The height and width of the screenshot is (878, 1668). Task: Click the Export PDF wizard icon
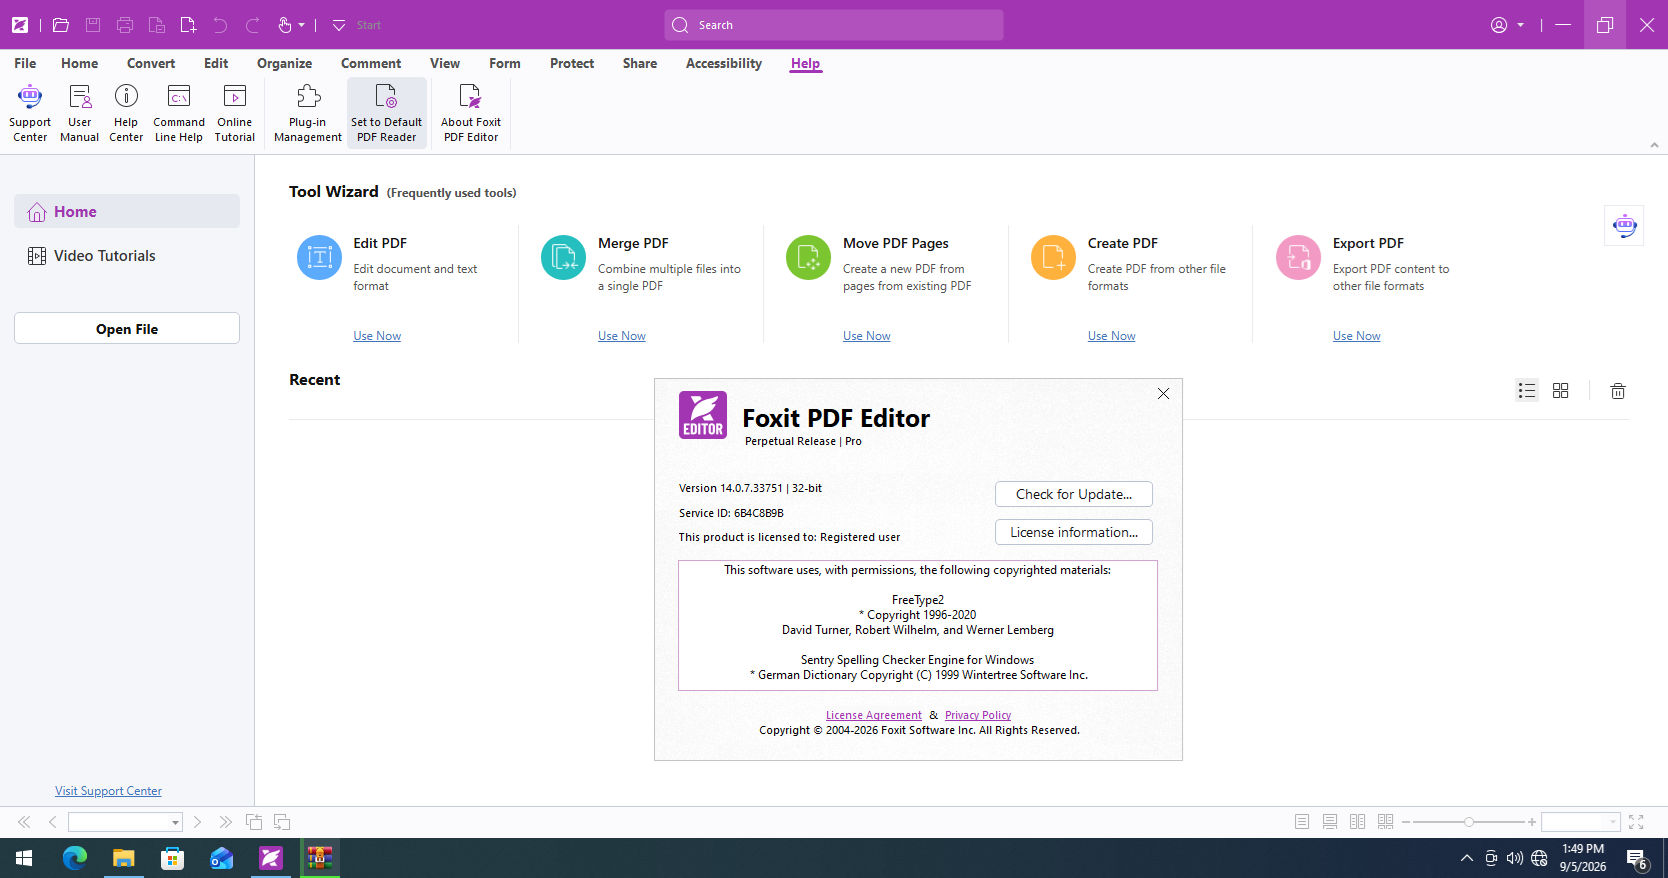(x=1299, y=258)
